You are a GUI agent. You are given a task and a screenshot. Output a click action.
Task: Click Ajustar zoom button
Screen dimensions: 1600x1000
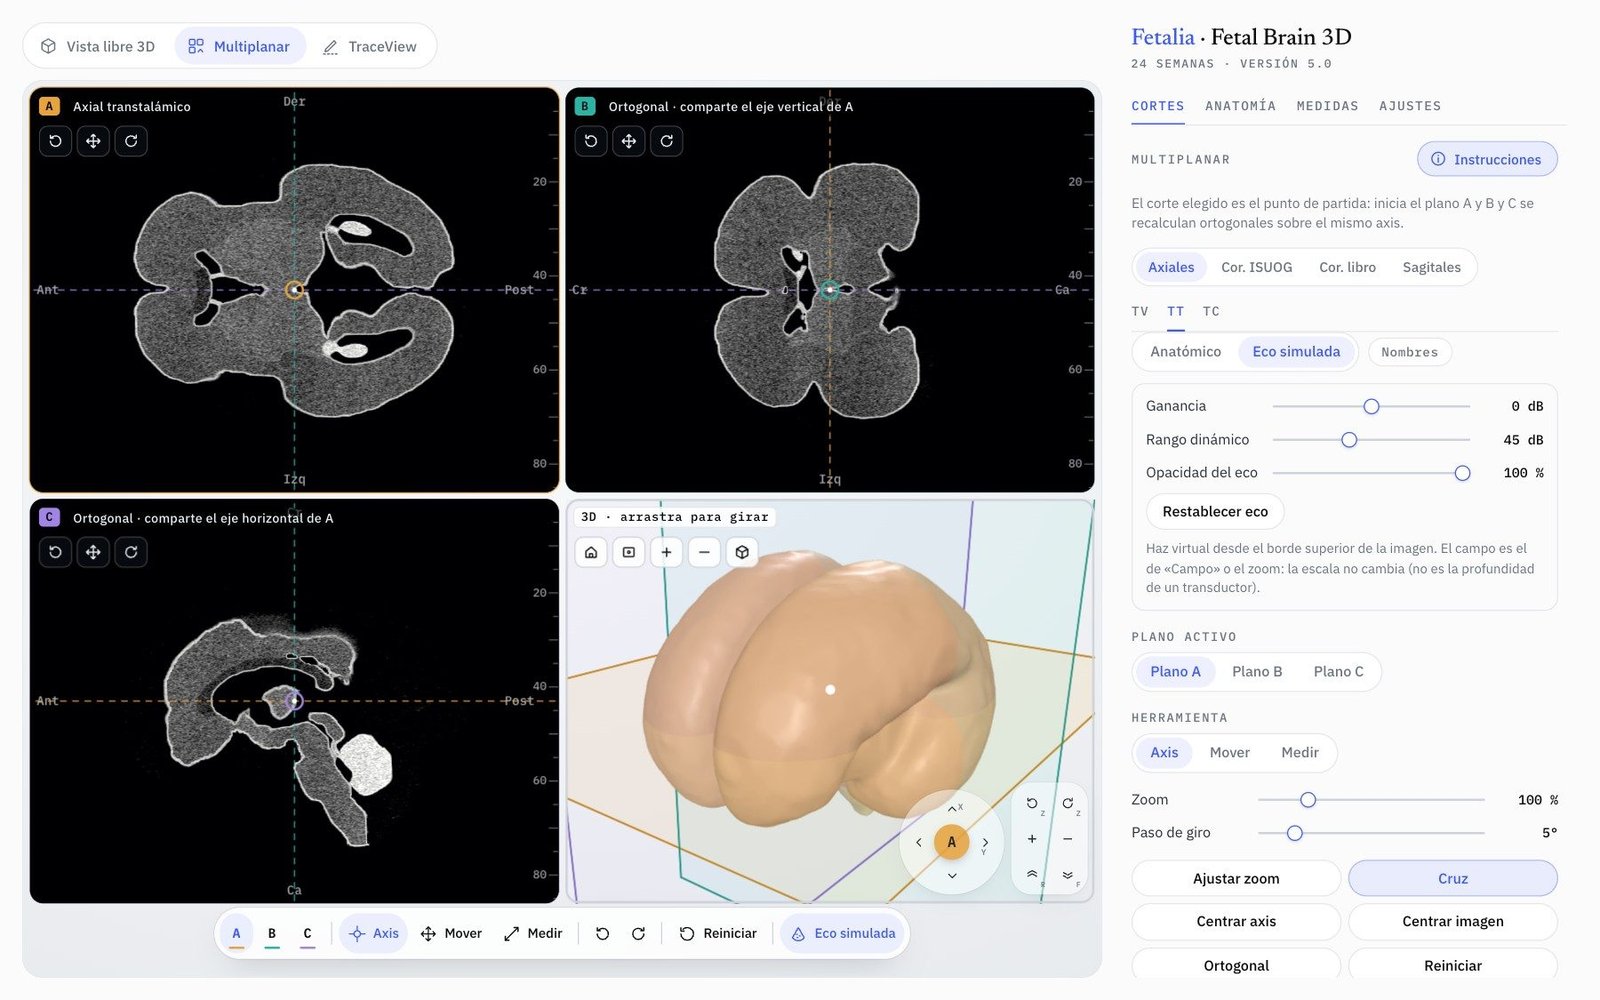coord(1236,879)
